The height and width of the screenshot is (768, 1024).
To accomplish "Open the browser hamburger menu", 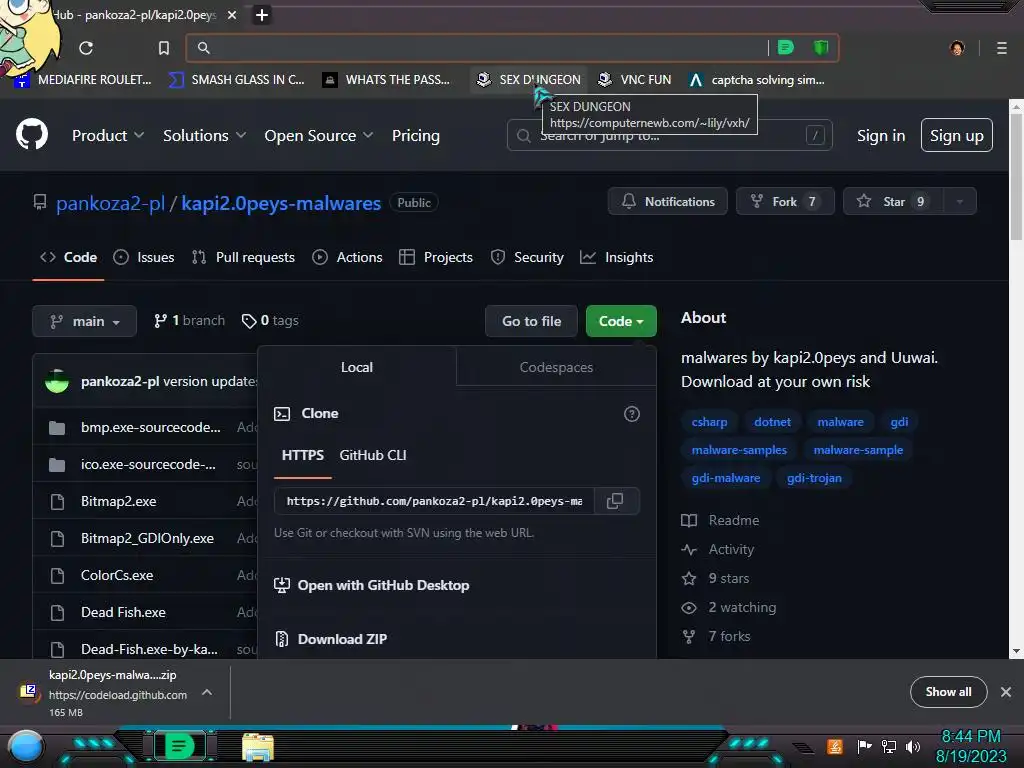I will coord(1001,48).
